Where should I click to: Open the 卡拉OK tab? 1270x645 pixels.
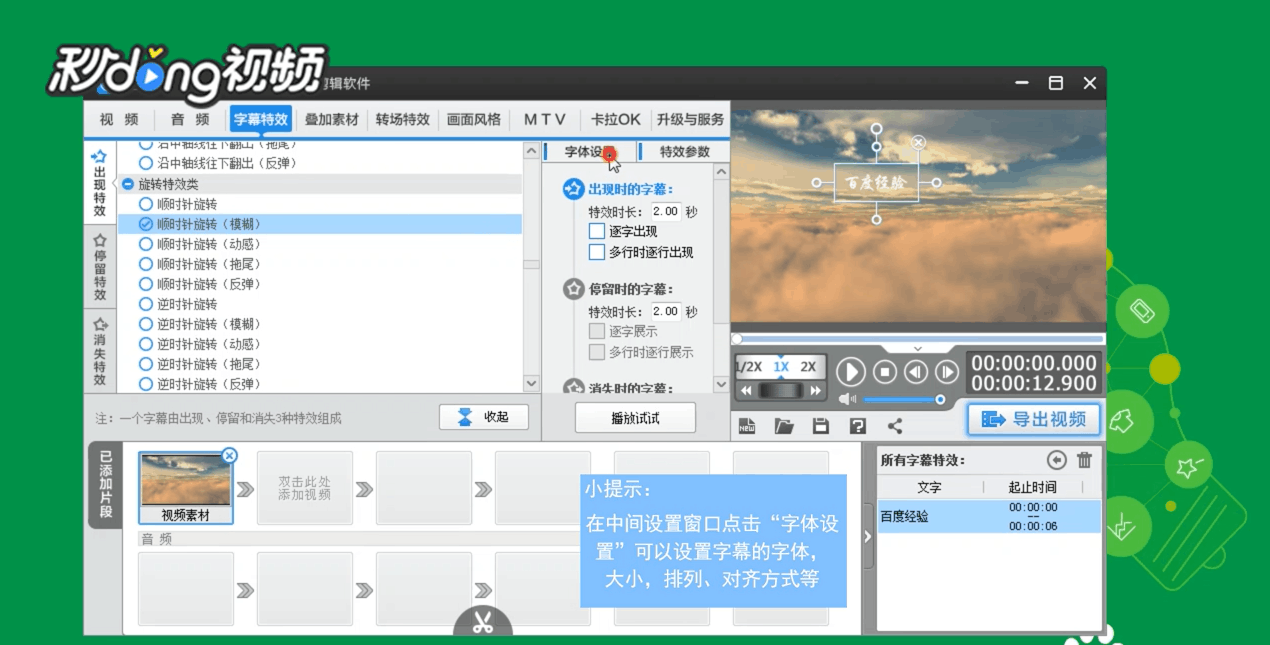(616, 119)
